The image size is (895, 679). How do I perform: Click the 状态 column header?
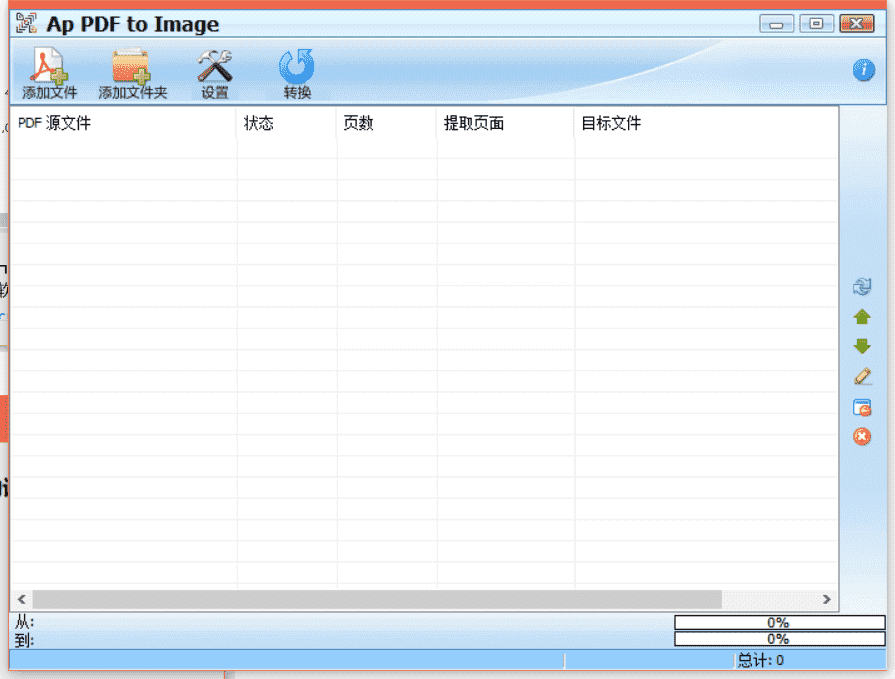click(x=287, y=123)
